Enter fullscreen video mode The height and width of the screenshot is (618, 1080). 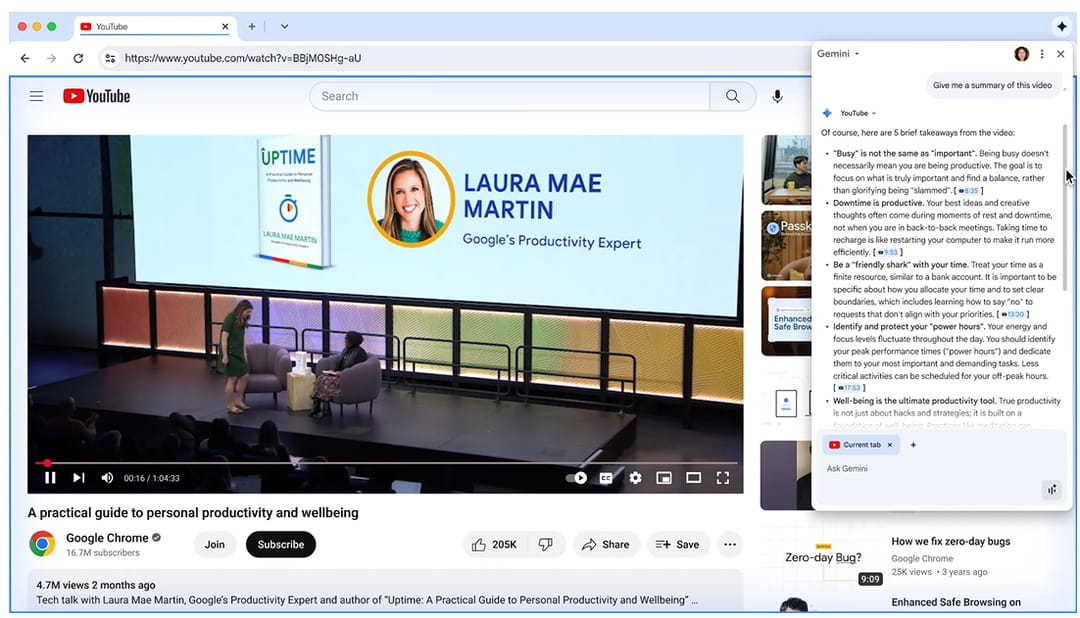tap(722, 478)
